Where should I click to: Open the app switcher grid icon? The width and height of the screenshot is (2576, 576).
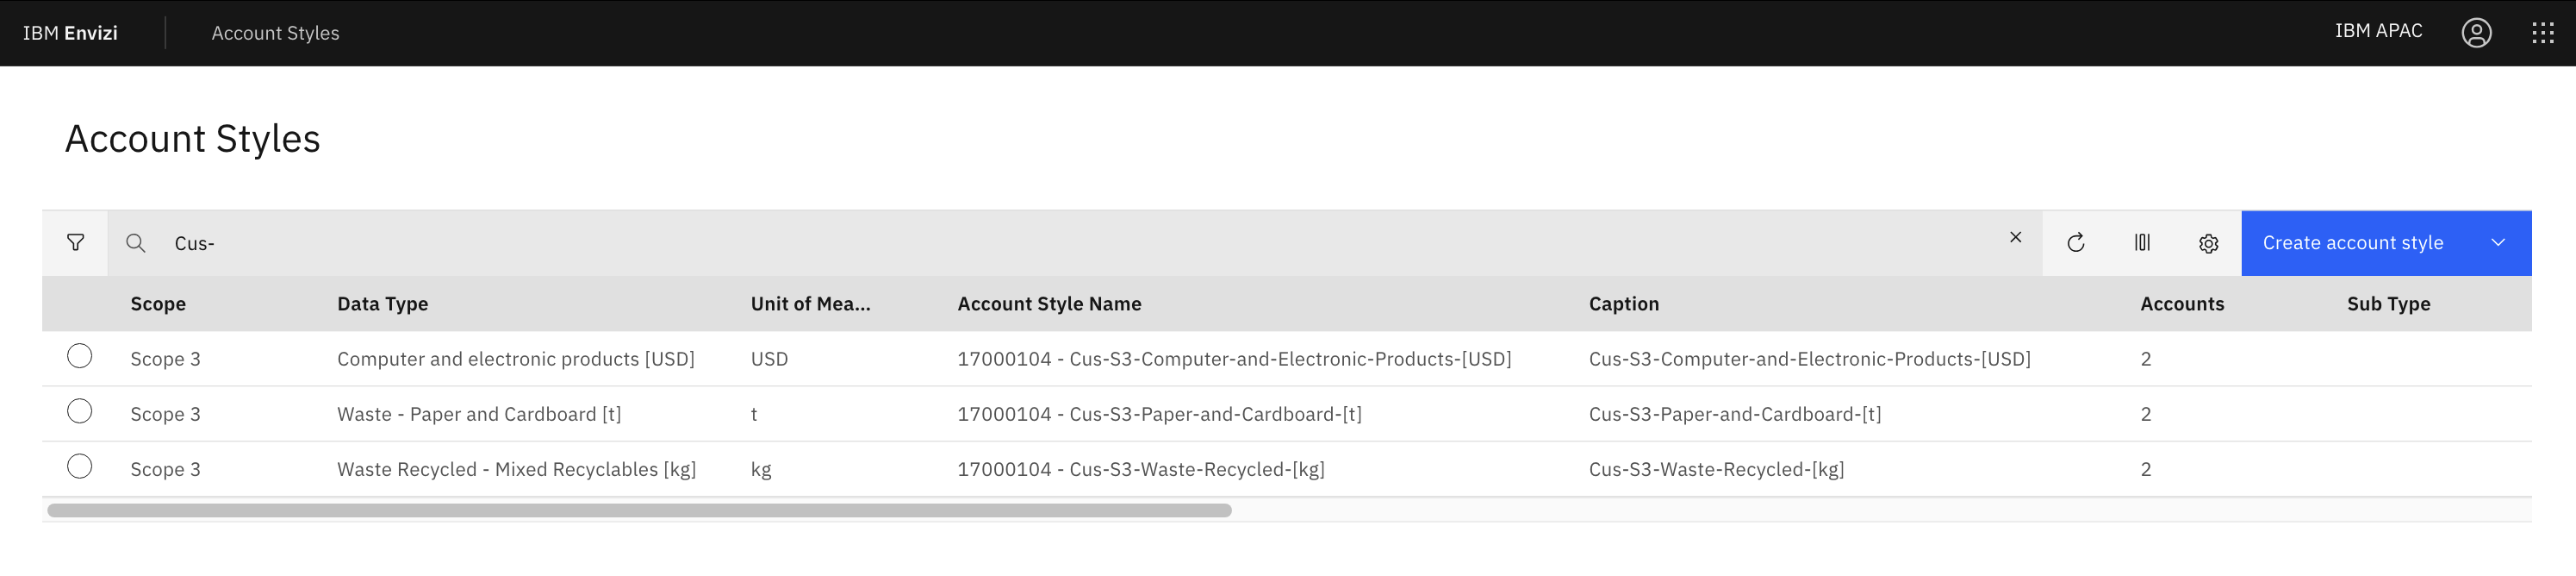click(2542, 33)
